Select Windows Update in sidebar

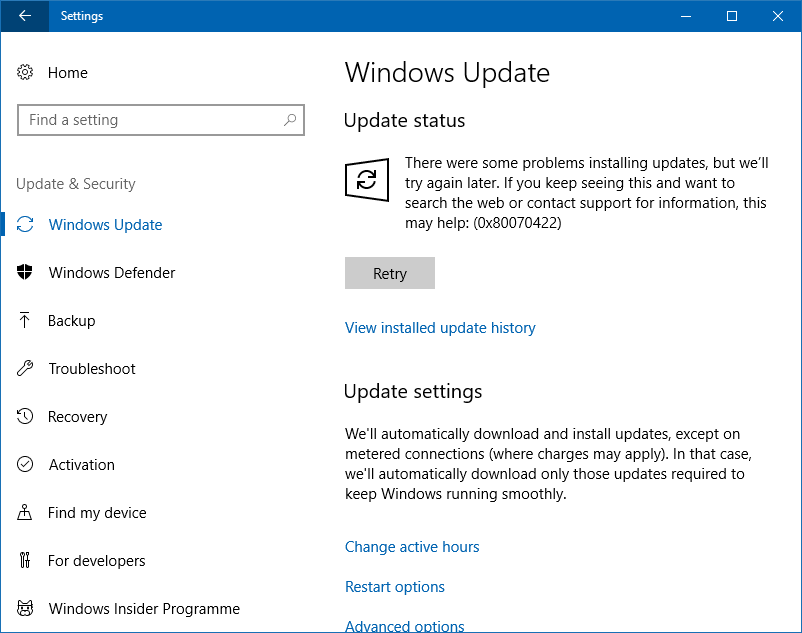pos(105,224)
